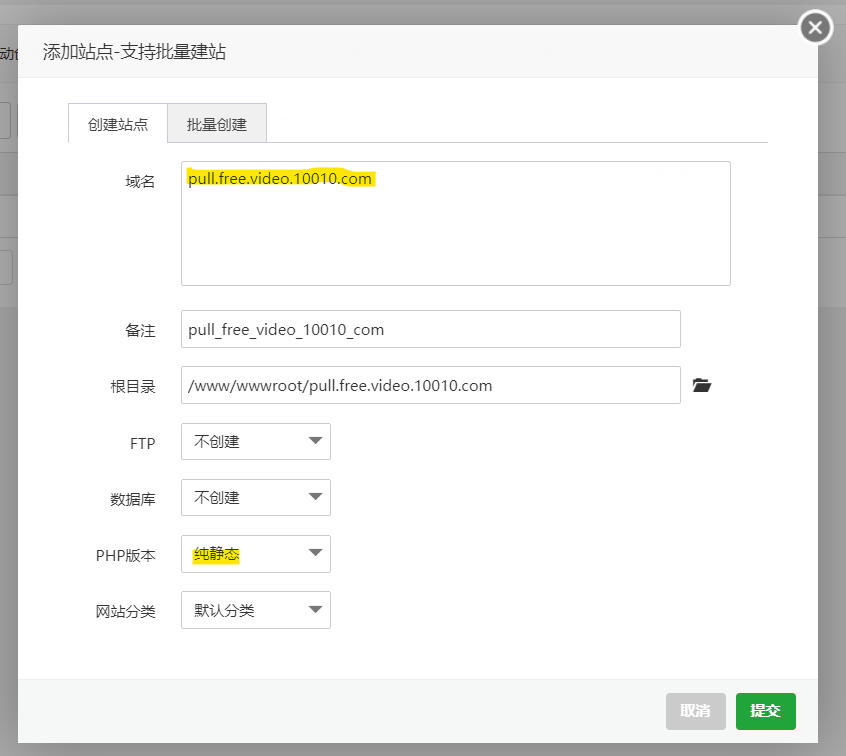
Task: Expand the FTP dropdown
Action: click(x=256, y=441)
